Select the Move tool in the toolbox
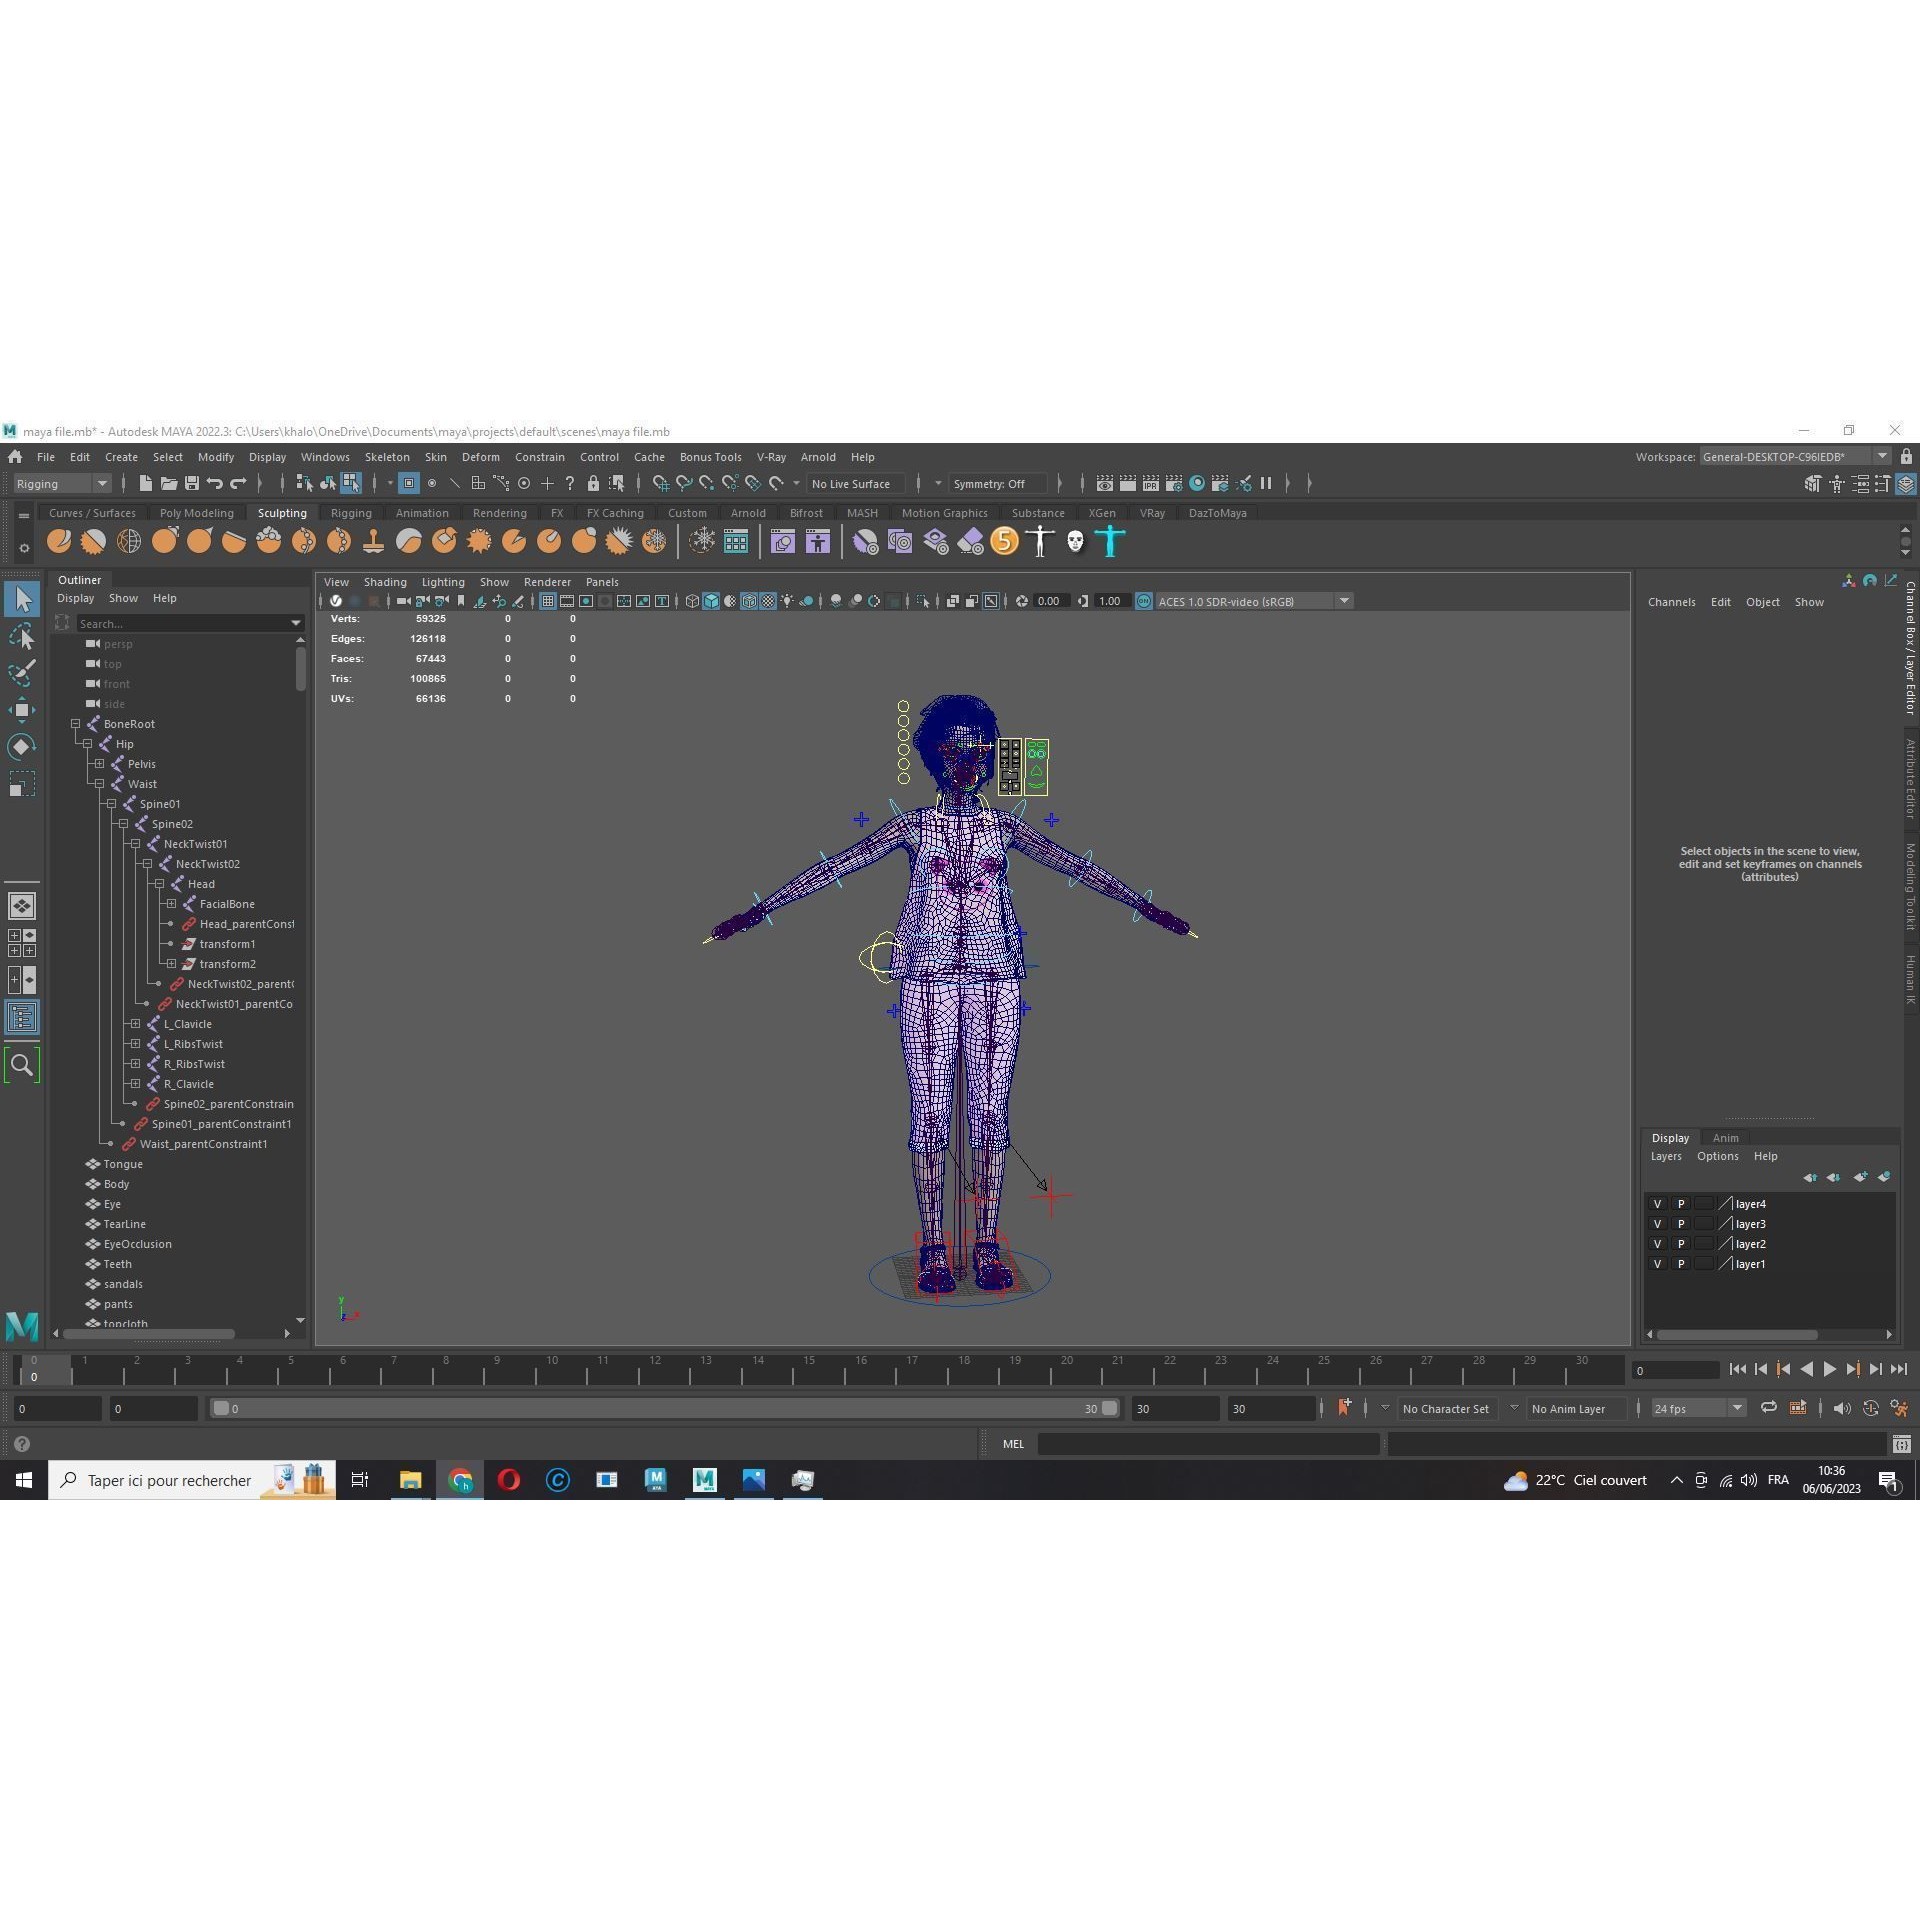1920x1920 pixels. (x=22, y=710)
